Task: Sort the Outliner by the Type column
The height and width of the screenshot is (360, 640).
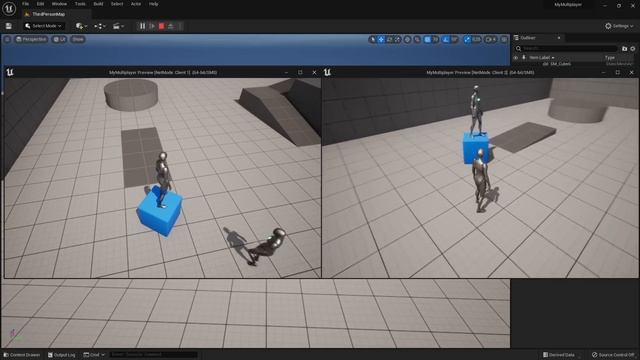Action: pos(610,58)
